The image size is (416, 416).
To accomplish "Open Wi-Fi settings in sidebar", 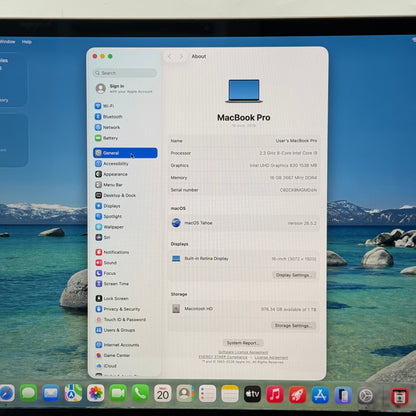I will click(x=125, y=106).
